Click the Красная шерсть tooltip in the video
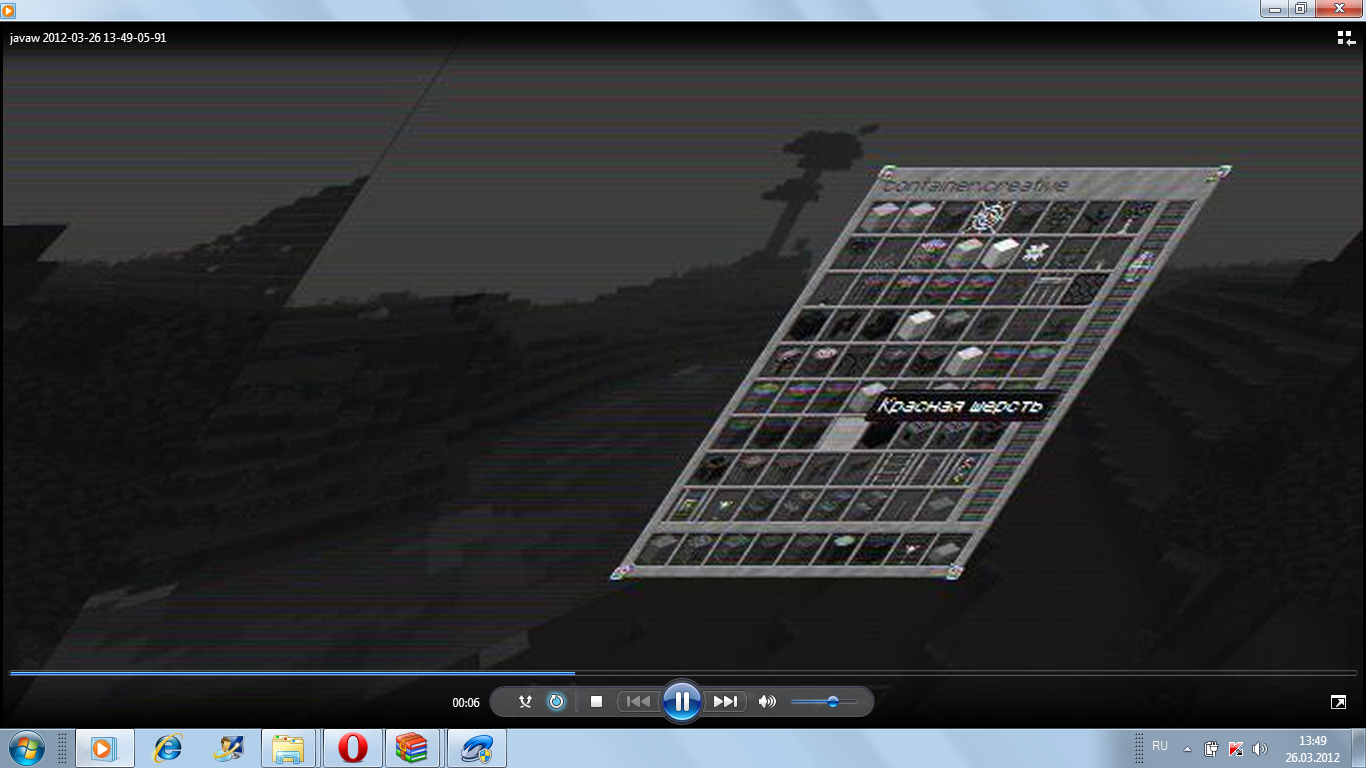 click(x=960, y=405)
